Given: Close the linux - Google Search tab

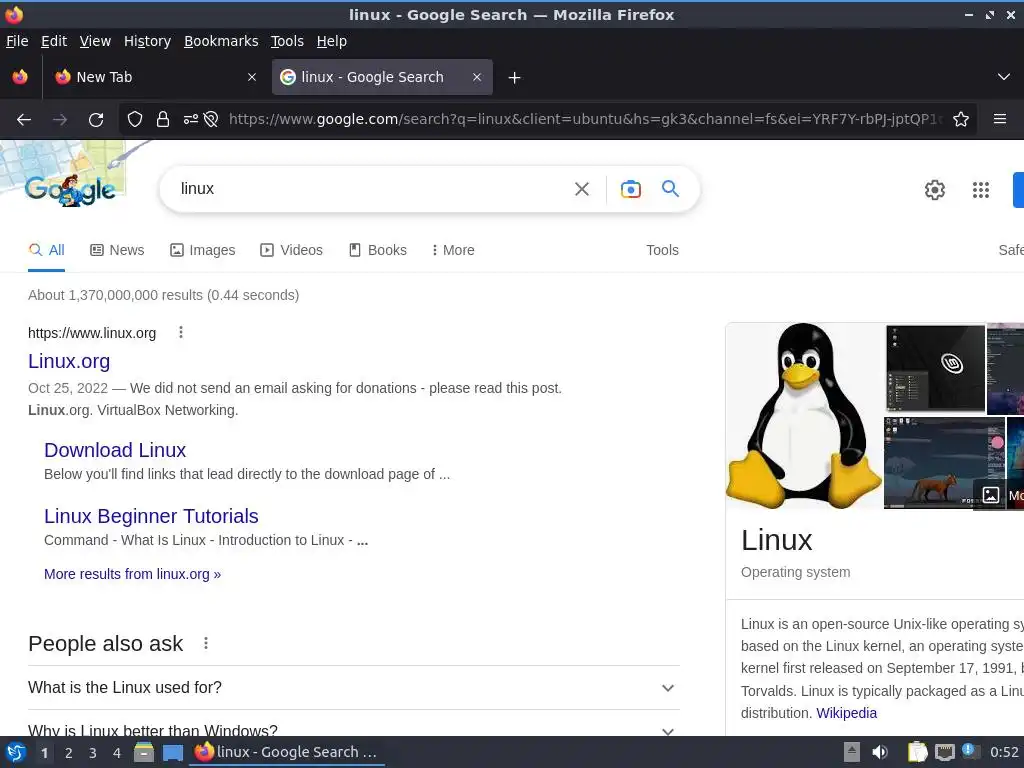Looking at the screenshot, I should pos(477,77).
